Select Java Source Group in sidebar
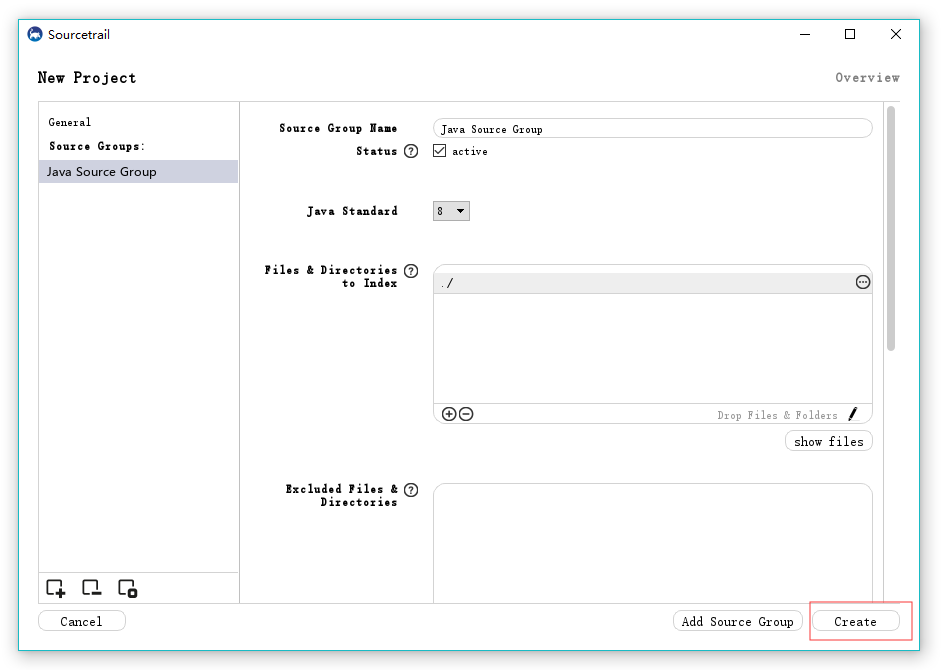The height and width of the screenshot is (670, 942). pyautogui.click(x=138, y=171)
